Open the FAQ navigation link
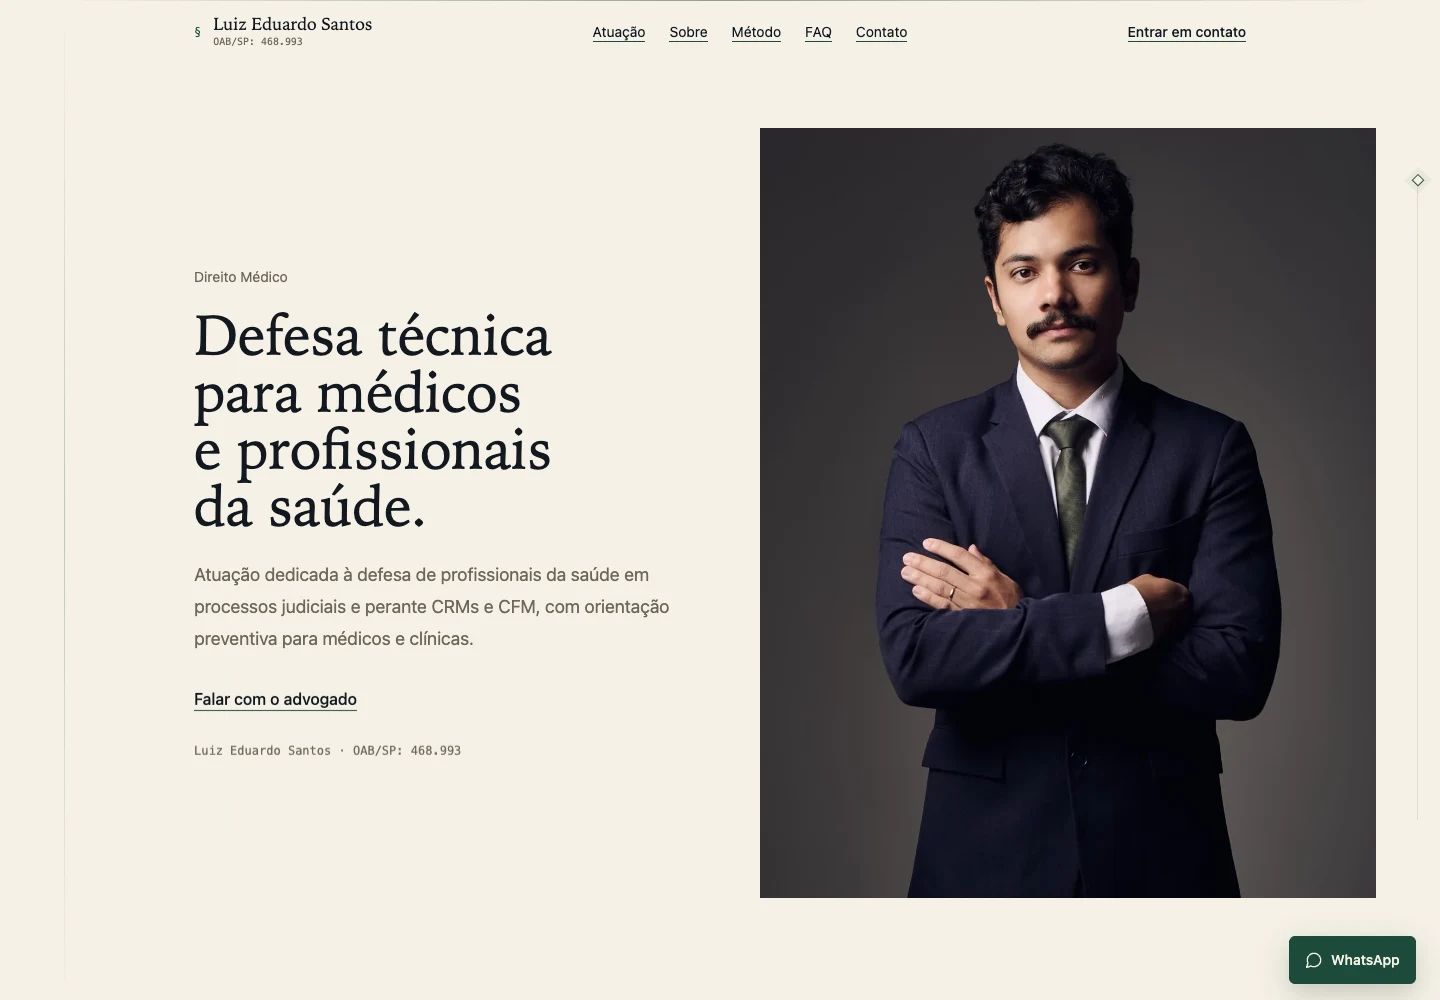Image resolution: width=1440 pixels, height=1000 pixels. click(818, 32)
